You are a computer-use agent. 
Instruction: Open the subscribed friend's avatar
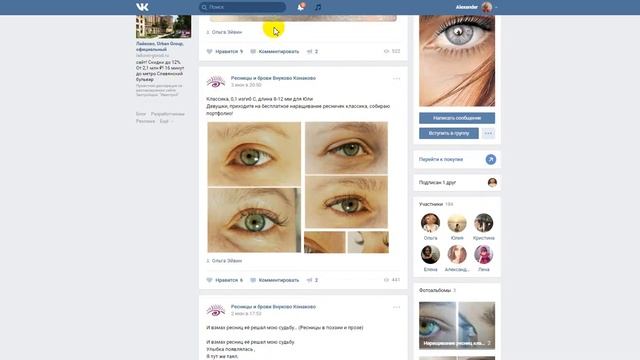(492, 182)
